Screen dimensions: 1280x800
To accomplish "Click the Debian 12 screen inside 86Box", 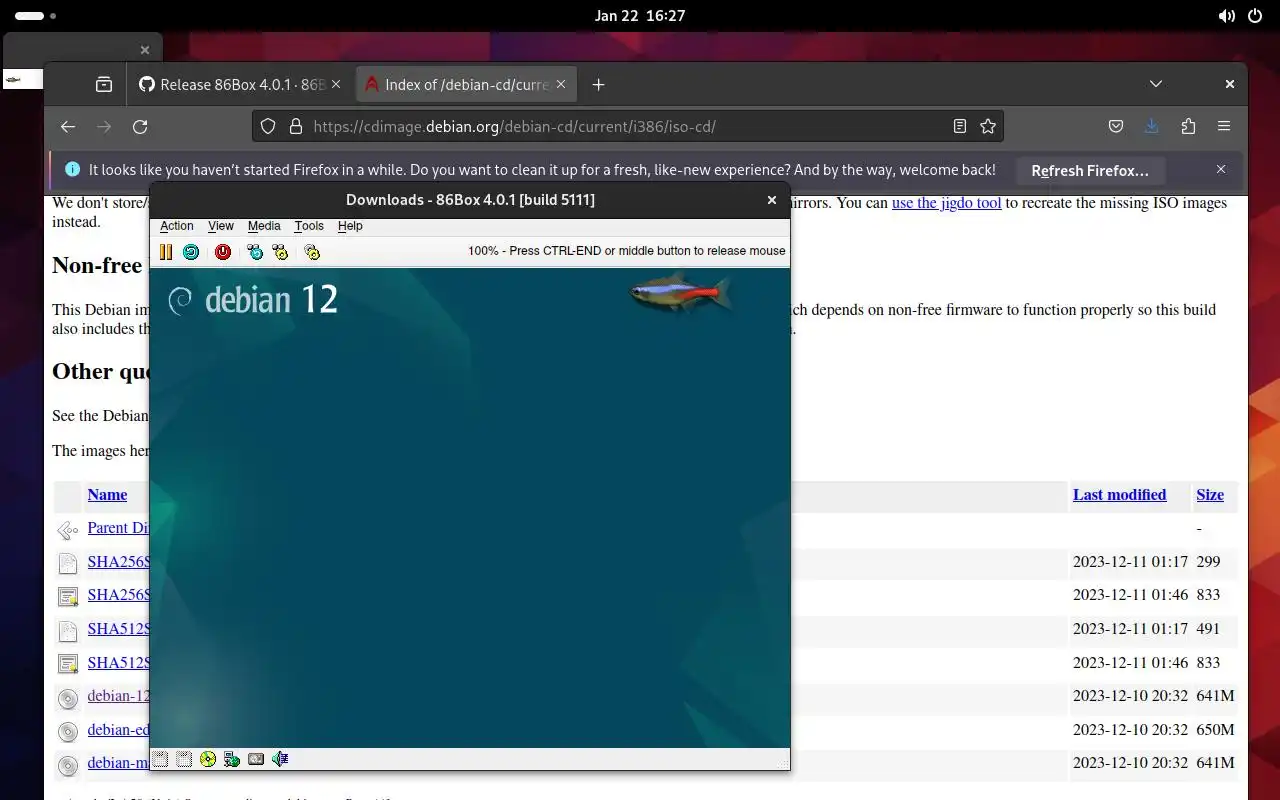I will pos(470,508).
